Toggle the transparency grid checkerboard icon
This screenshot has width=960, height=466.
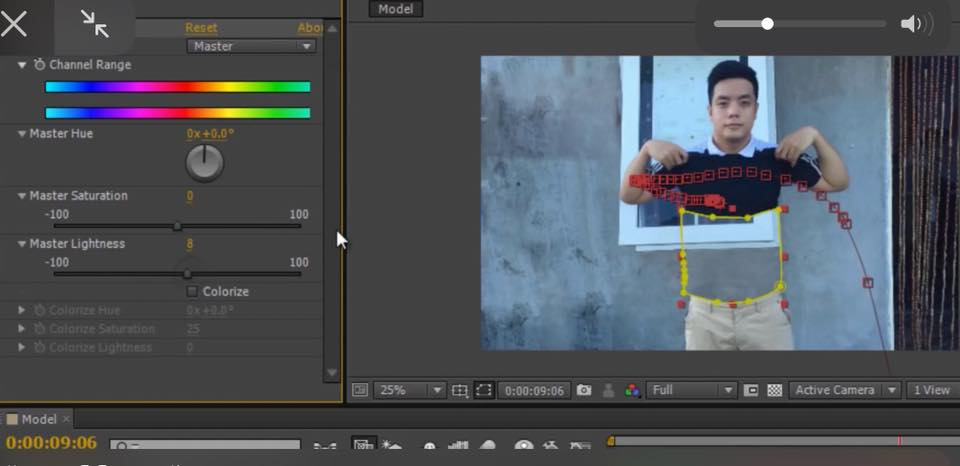(774, 390)
